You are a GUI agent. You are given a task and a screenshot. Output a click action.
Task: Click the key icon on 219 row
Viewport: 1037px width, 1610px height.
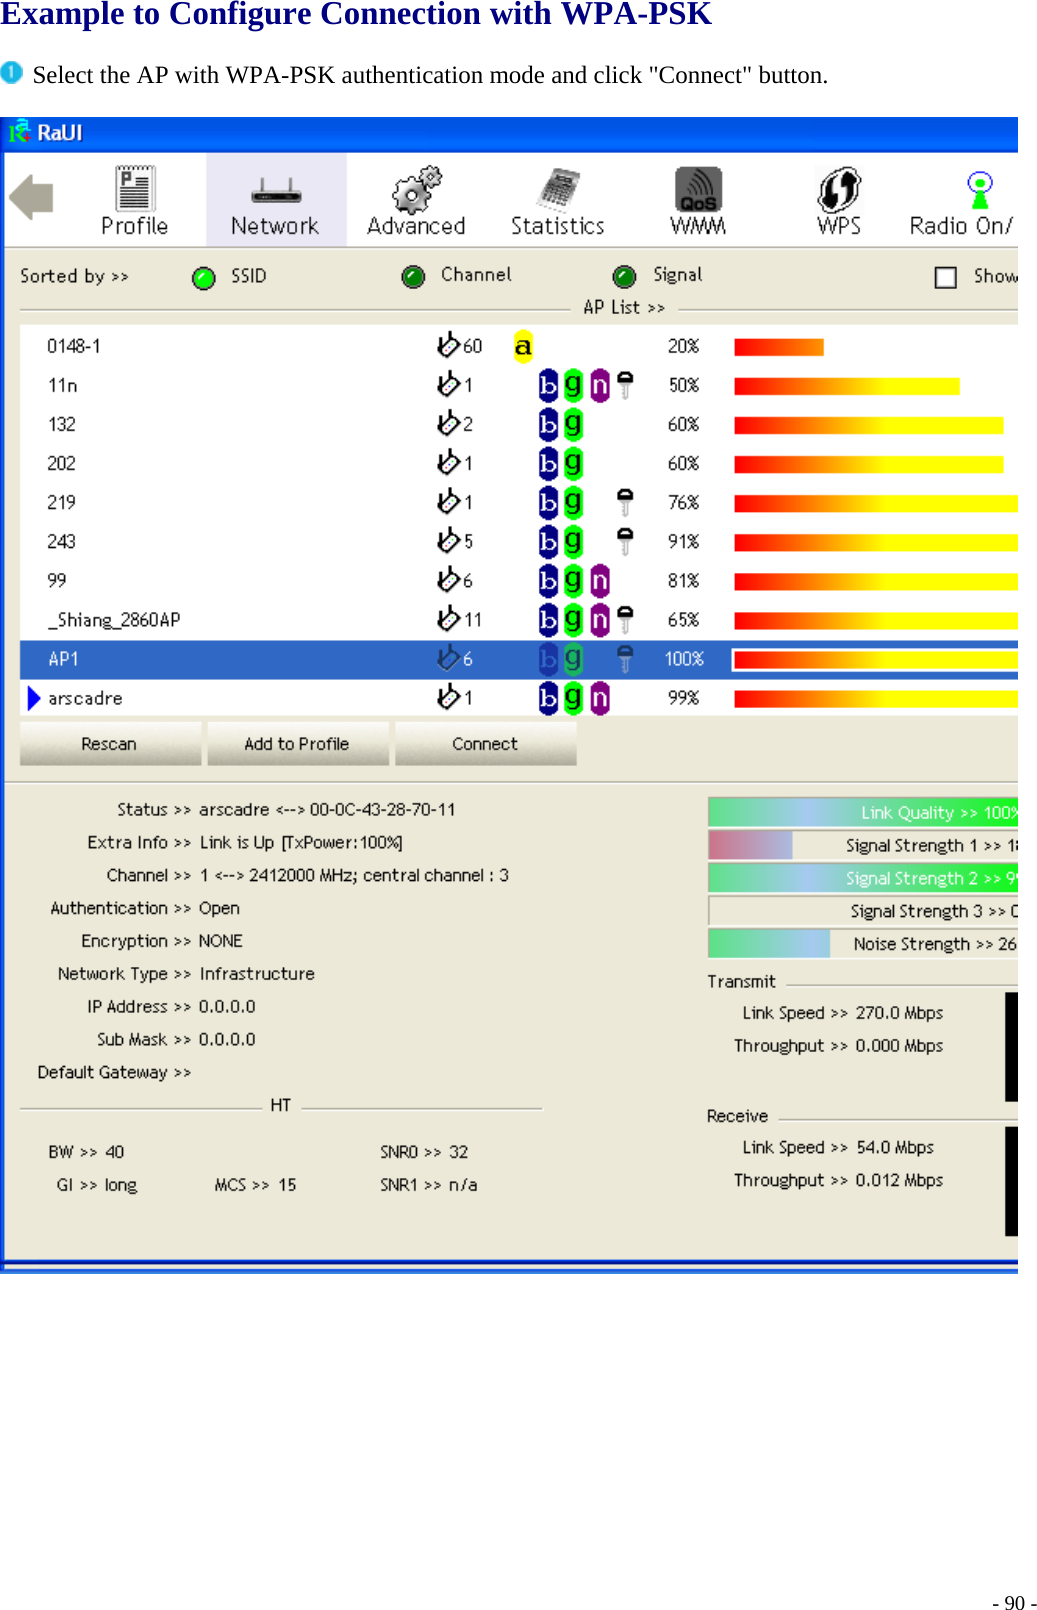[x=625, y=502]
